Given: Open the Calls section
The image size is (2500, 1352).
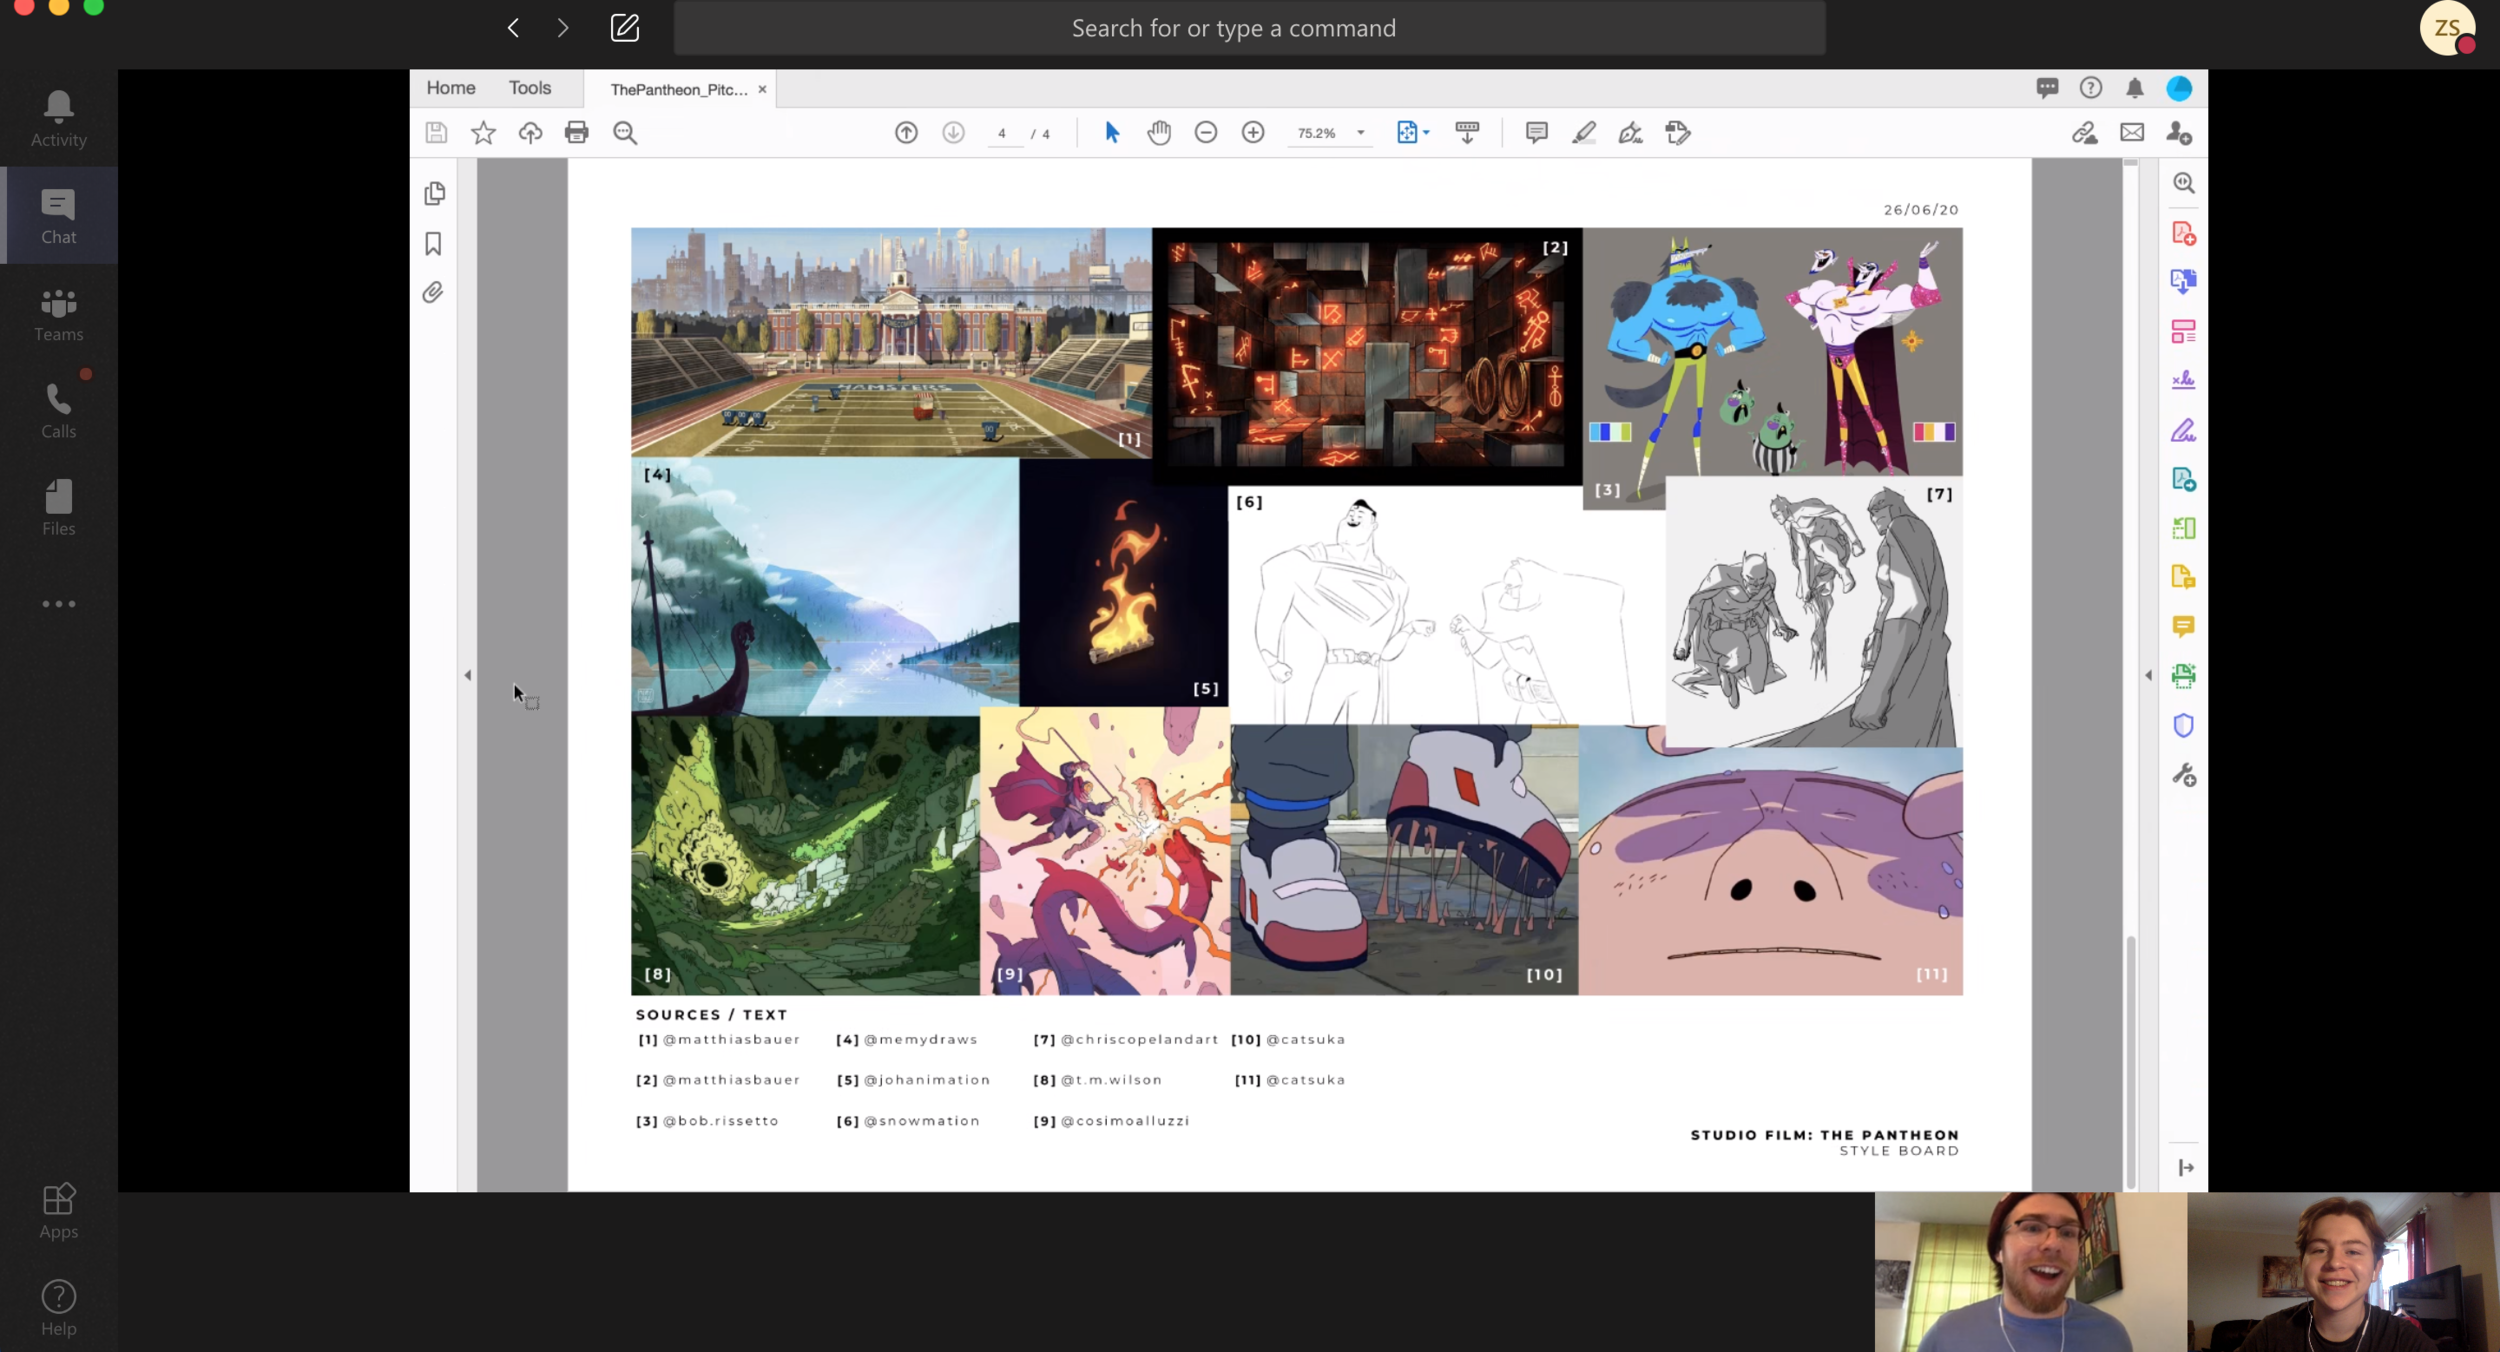Looking at the screenshot, I should click(58, 410).
